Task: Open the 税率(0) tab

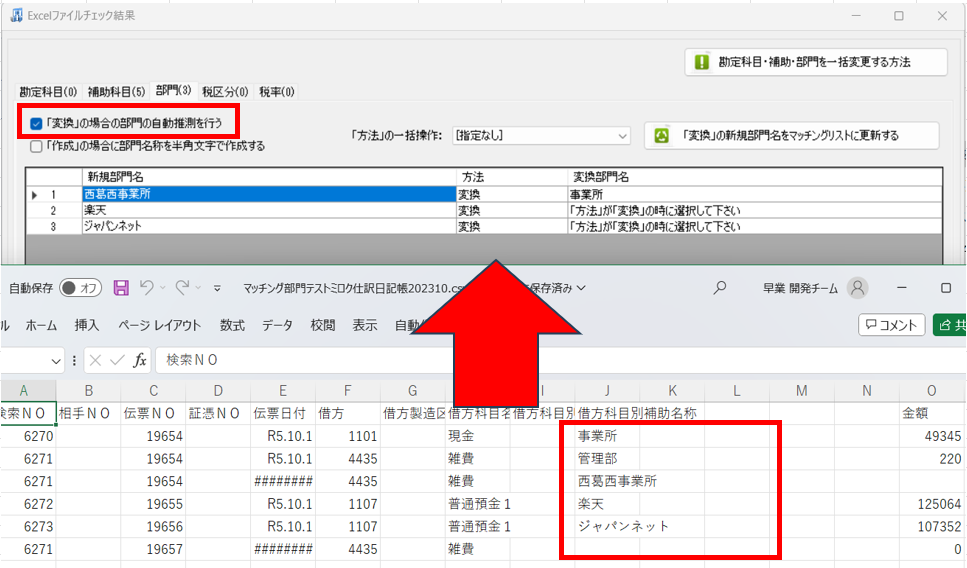Action: pyautogui.click(x=277, y=92)
